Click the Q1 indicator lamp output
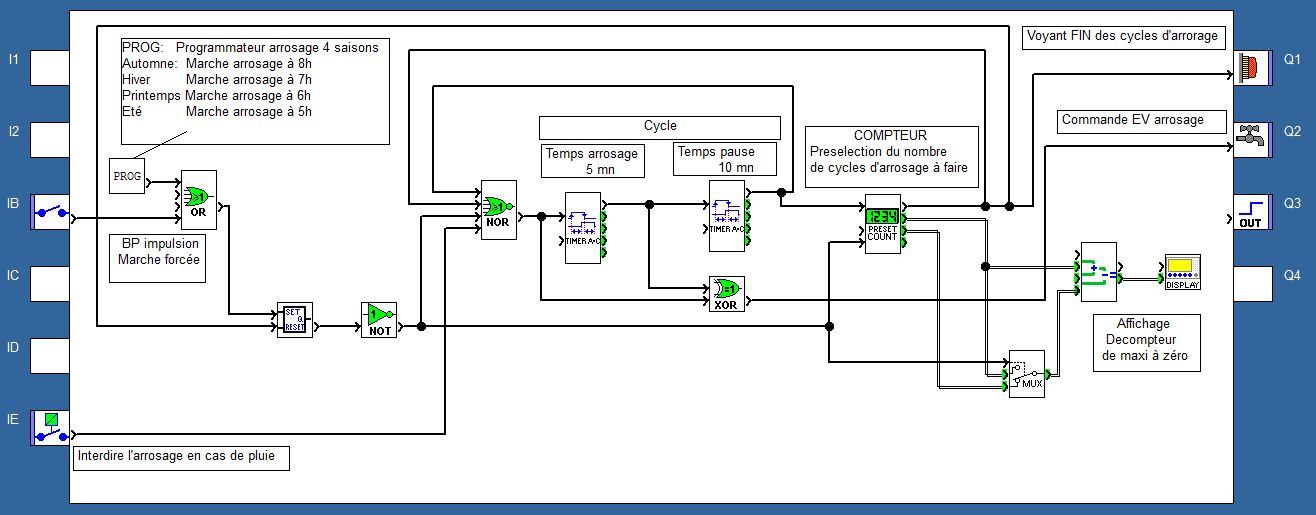Screen dimensions: 1316x515 click(1251, 68)
